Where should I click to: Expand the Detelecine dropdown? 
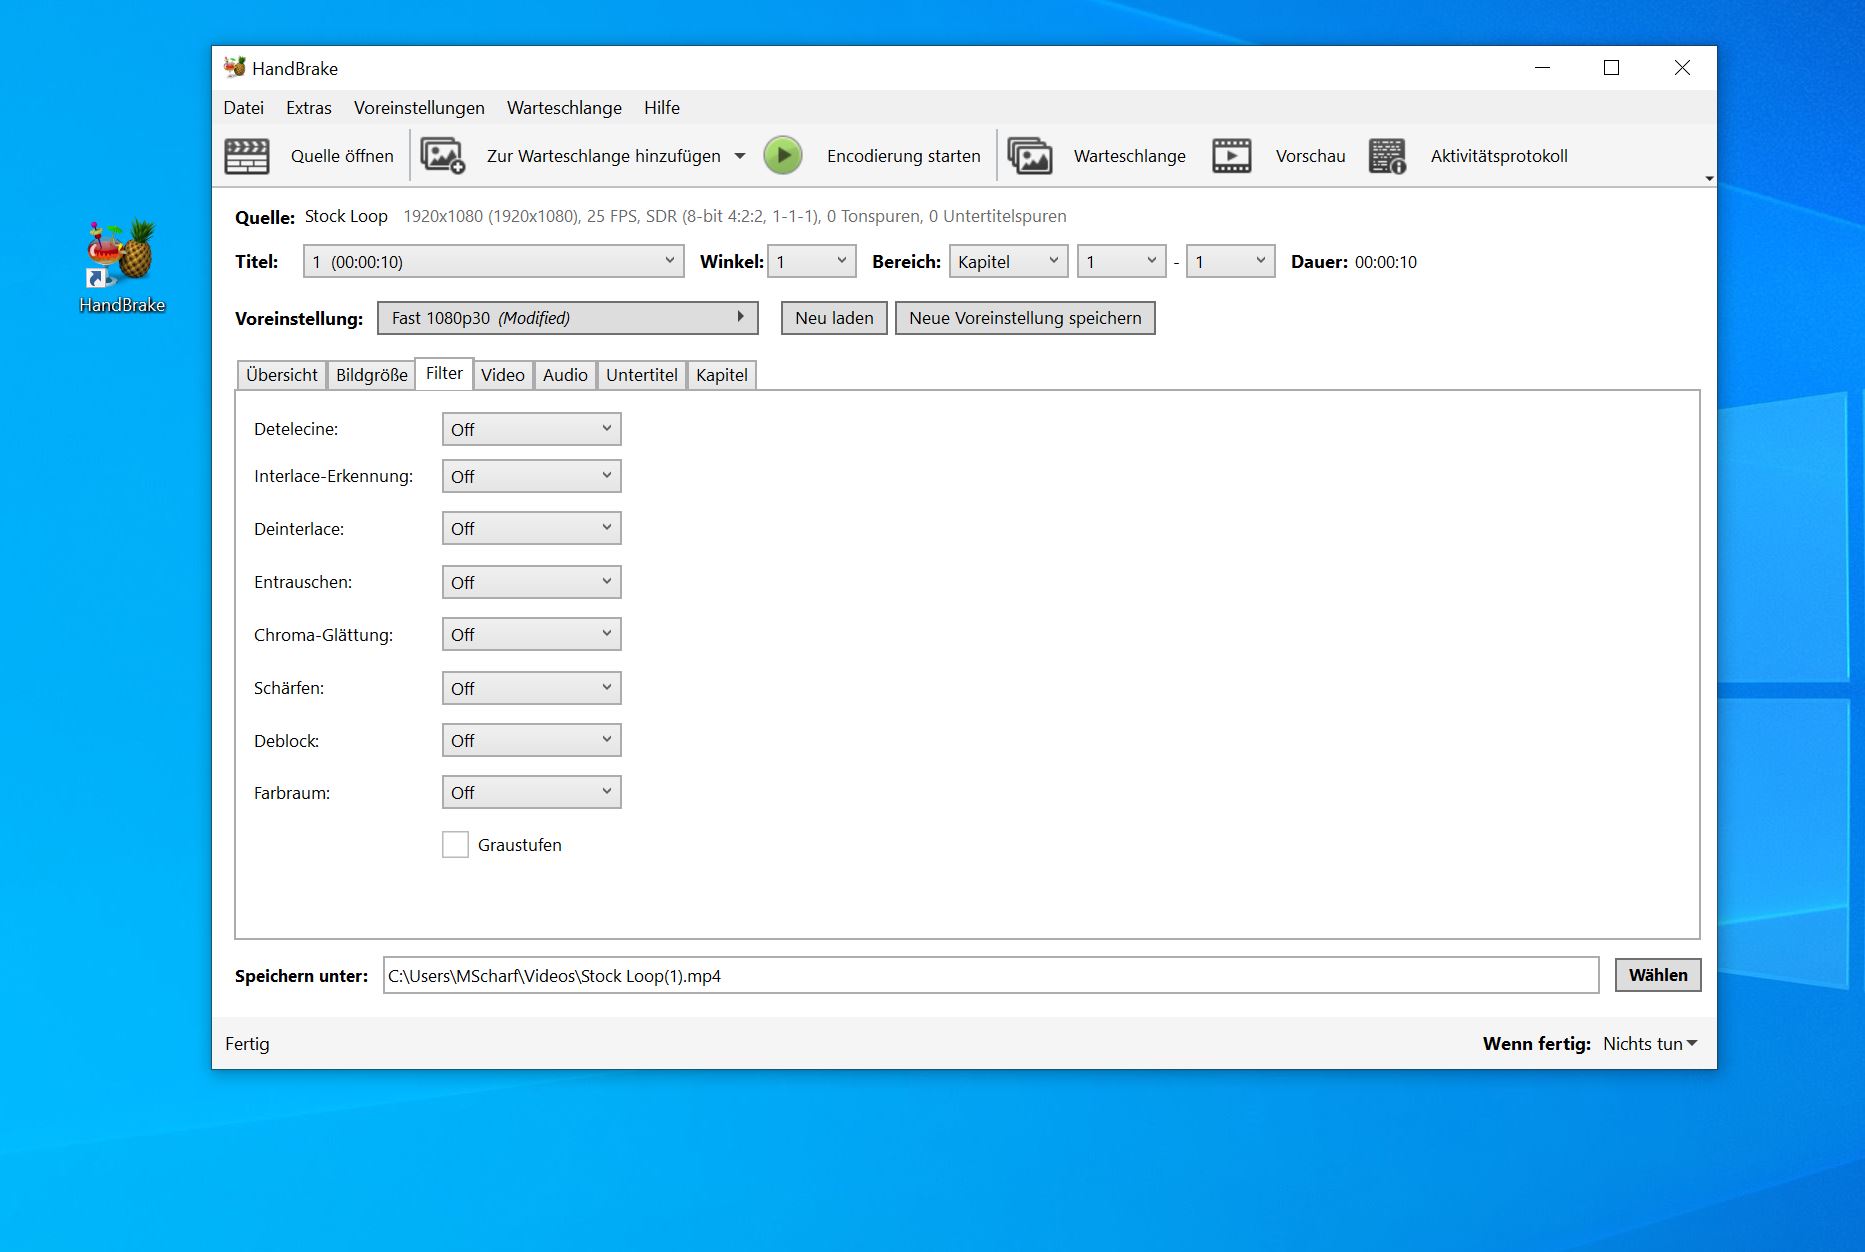coord(531,430)
